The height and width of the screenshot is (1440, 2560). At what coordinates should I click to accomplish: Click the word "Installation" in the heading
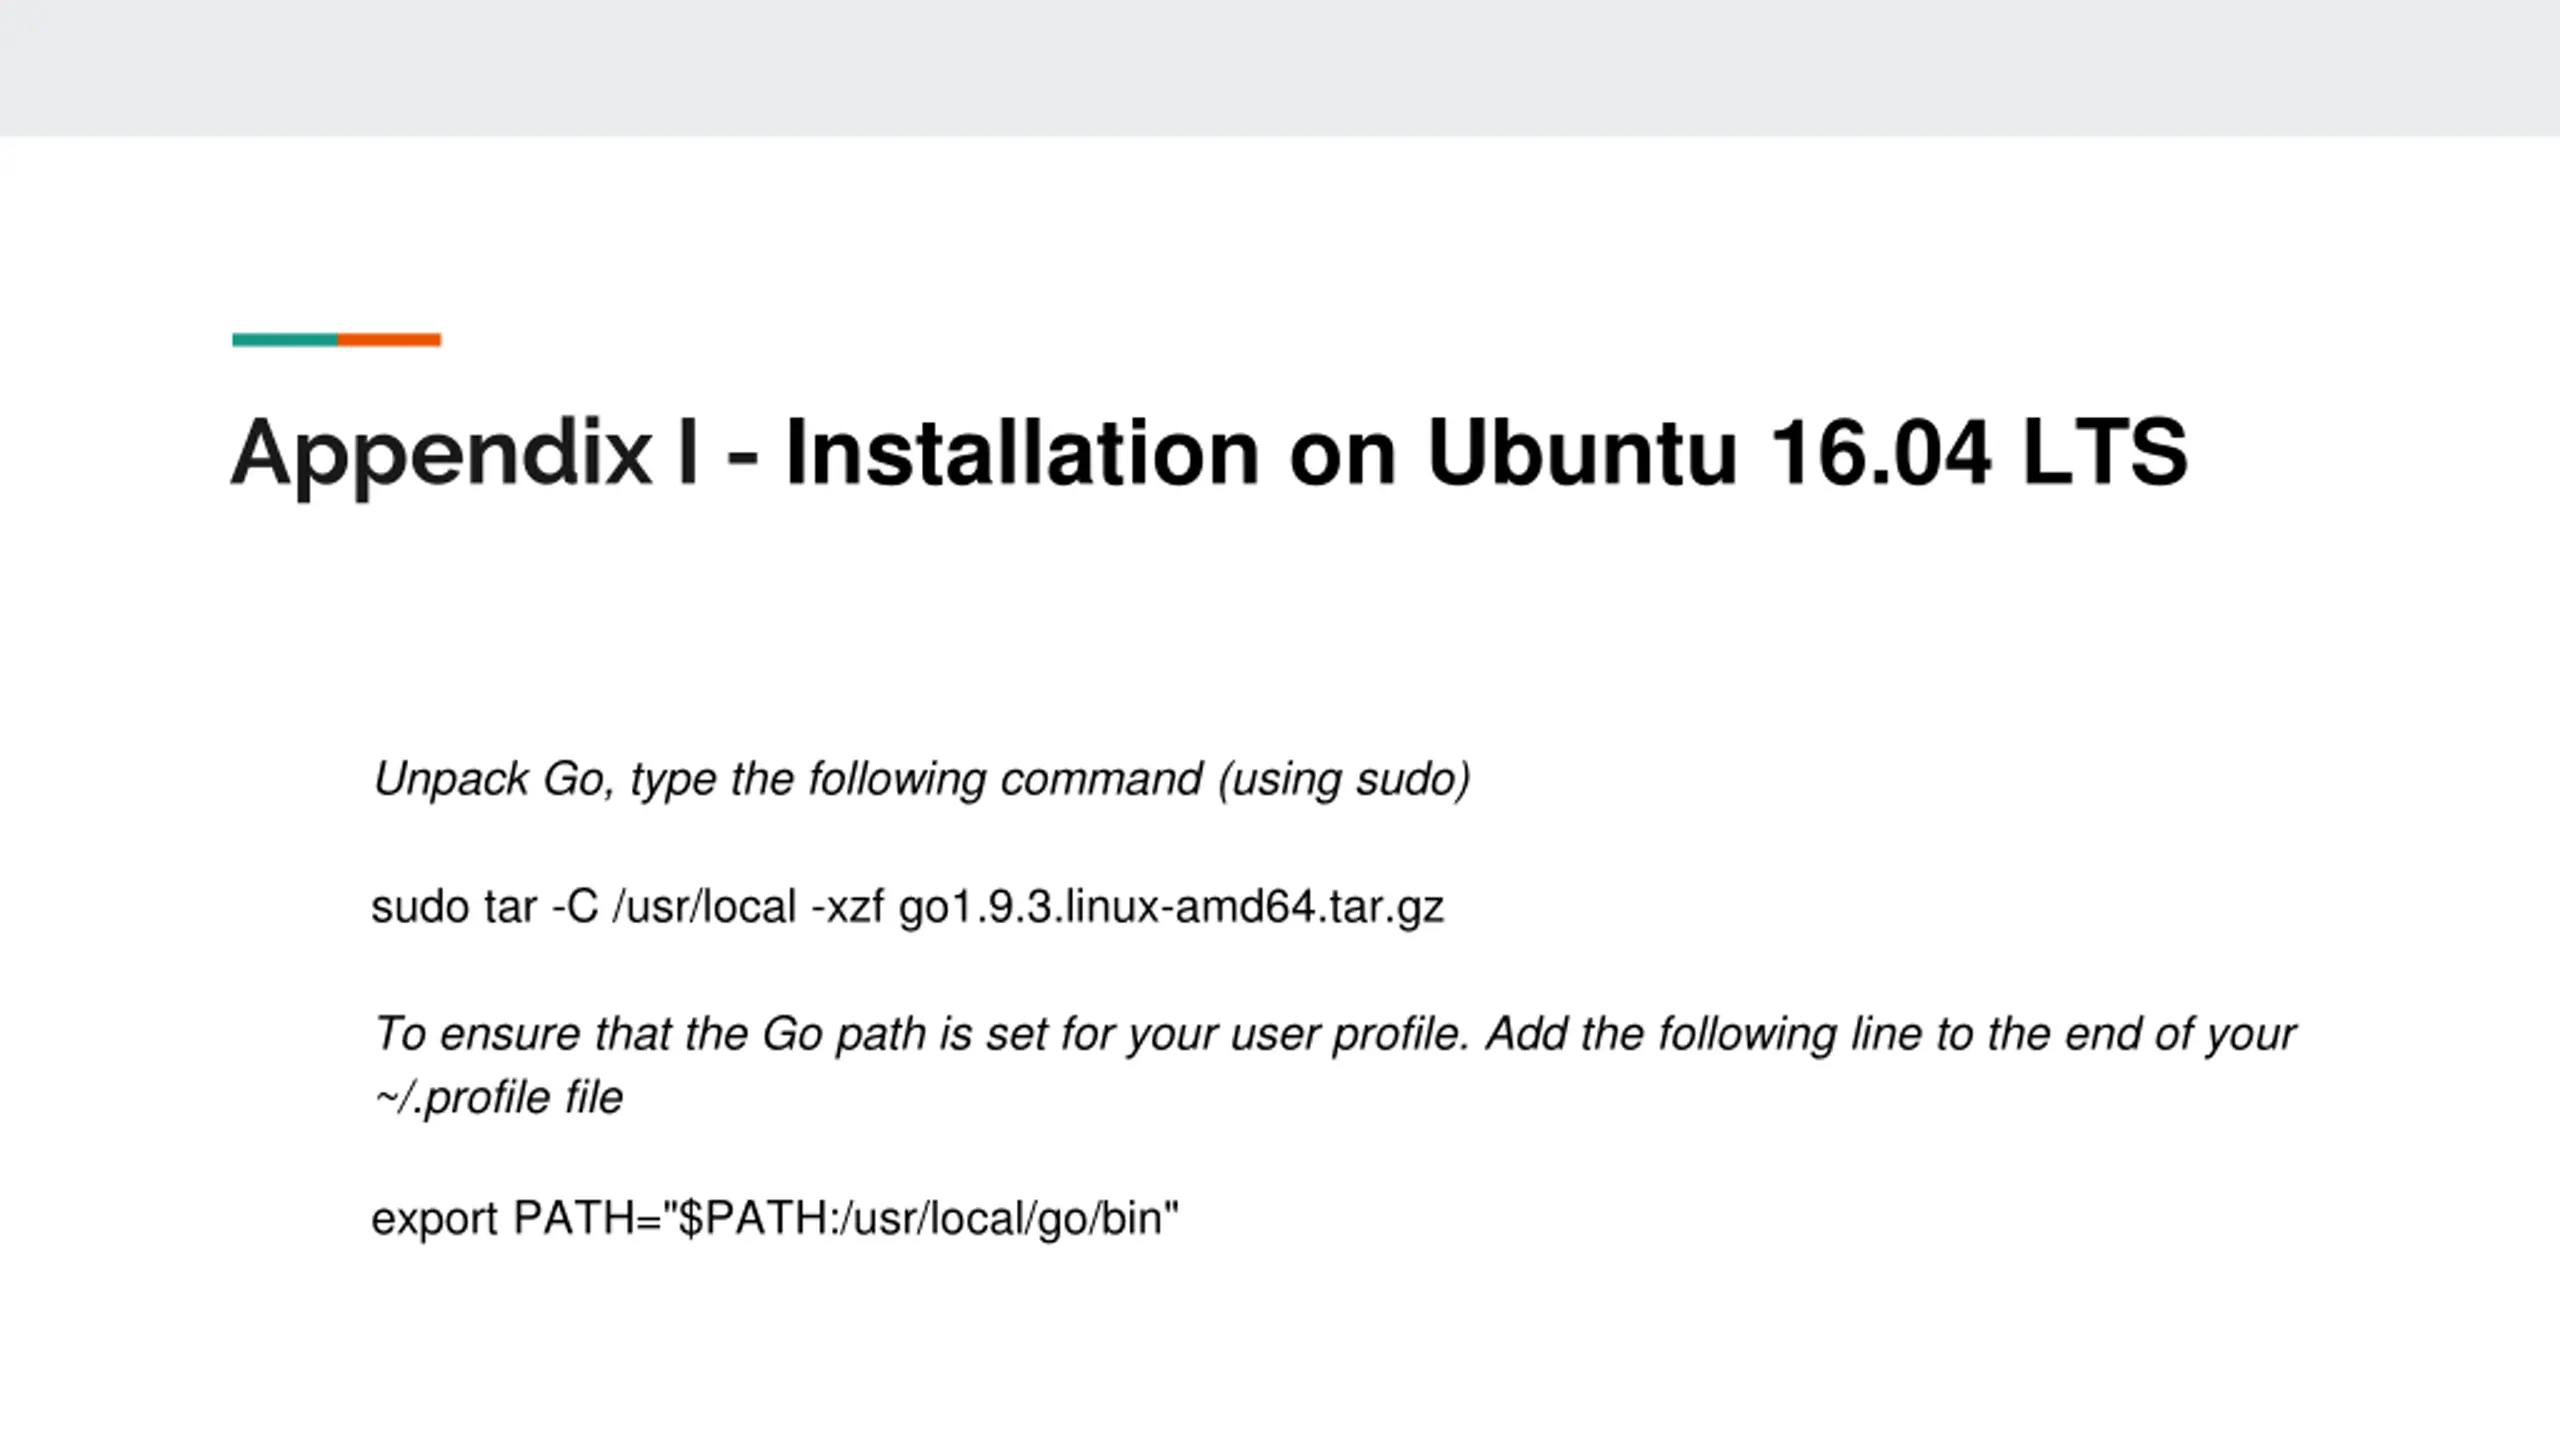tap(1021, 453)
